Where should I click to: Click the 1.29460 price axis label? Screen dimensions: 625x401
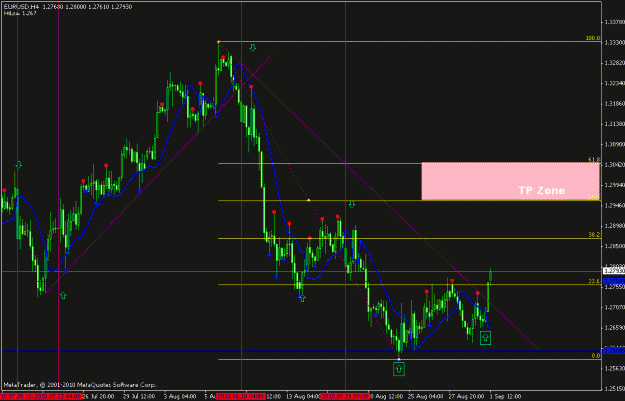(614, 206)
